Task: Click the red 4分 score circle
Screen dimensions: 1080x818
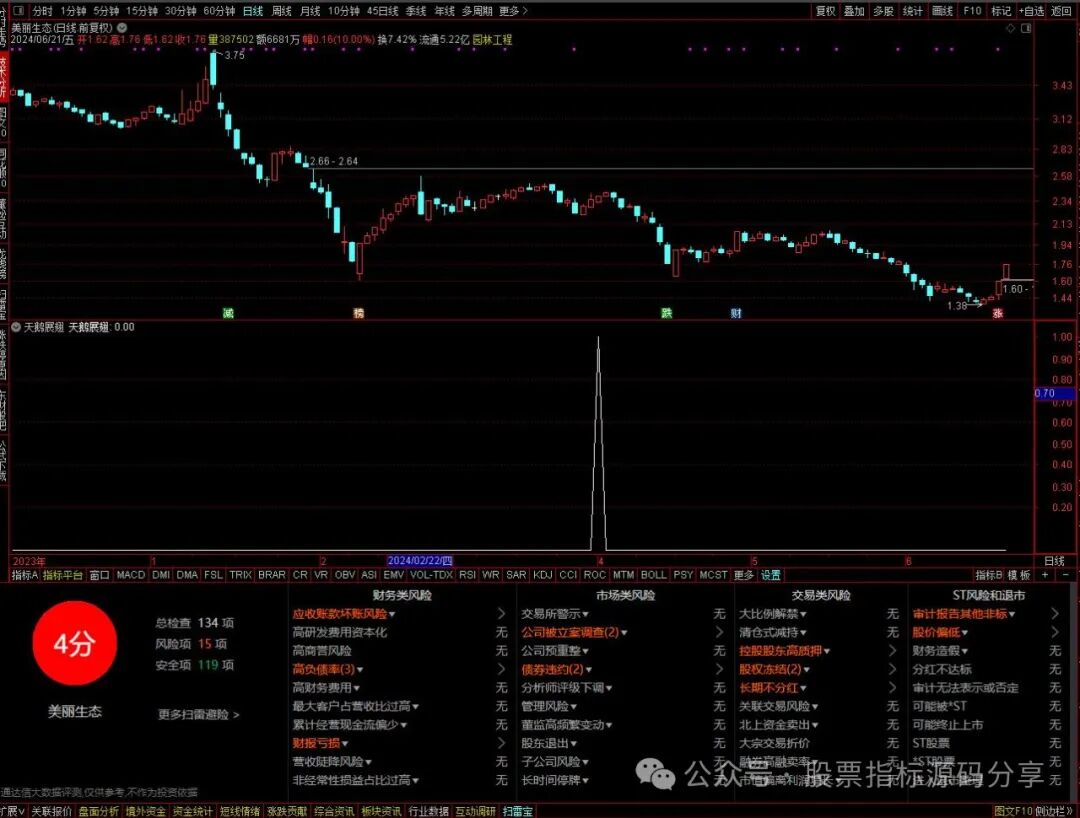Action: pyautogui.click(x=74, y=643)
